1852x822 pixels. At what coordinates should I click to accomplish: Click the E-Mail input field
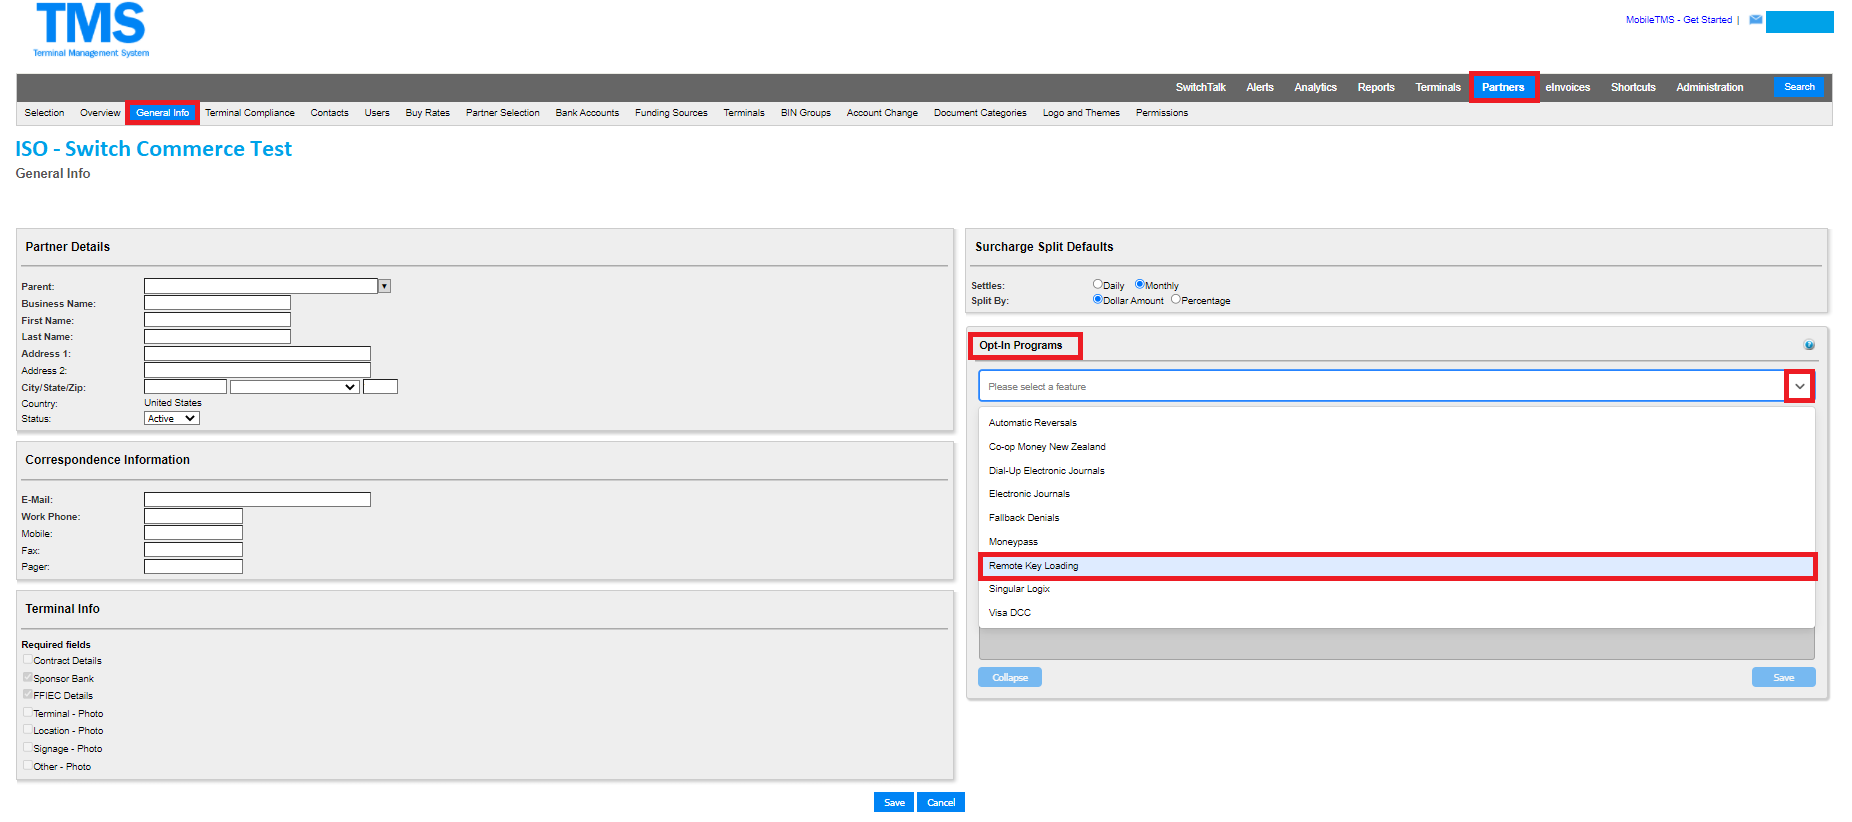click(x=257, y=499)
